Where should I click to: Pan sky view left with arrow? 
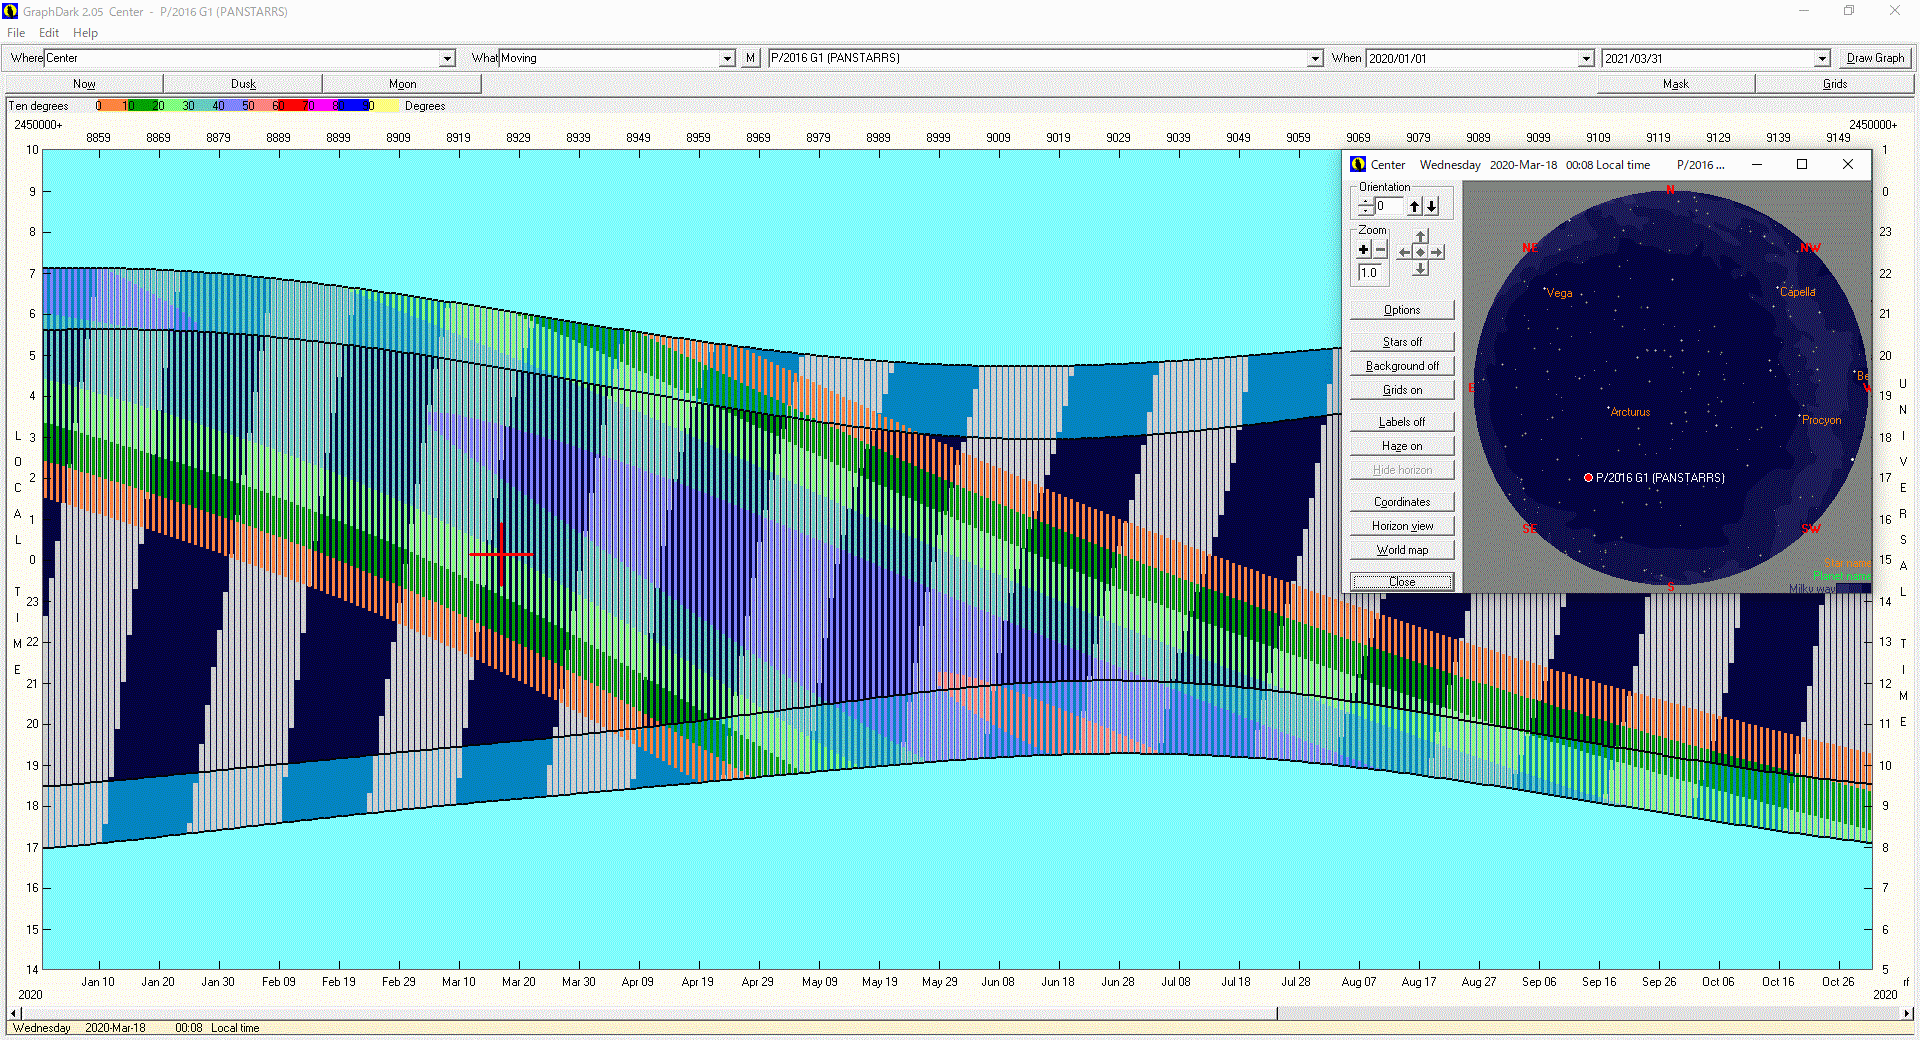point(1404,252)
